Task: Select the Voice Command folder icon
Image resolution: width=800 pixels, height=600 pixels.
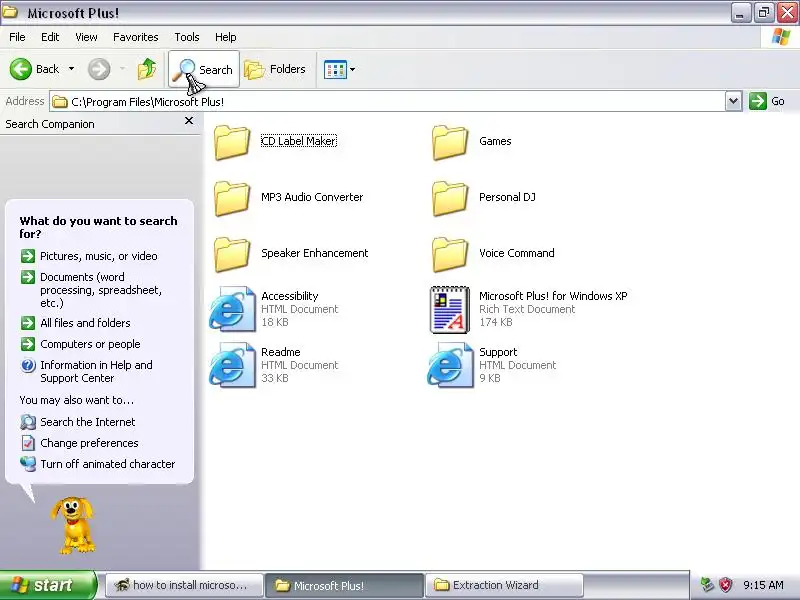Action: 450,255
